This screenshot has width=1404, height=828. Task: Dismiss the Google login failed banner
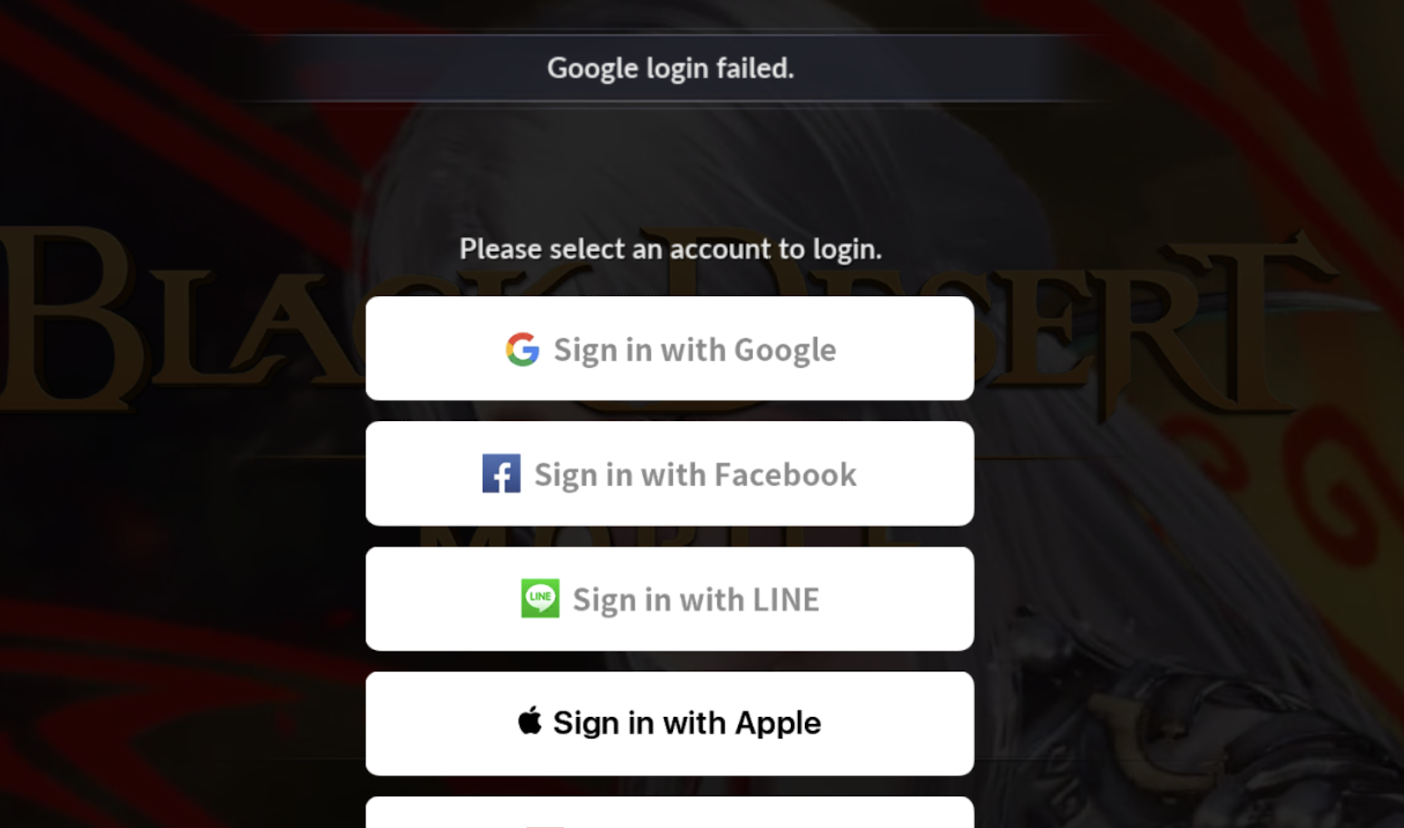click(670, 68)
